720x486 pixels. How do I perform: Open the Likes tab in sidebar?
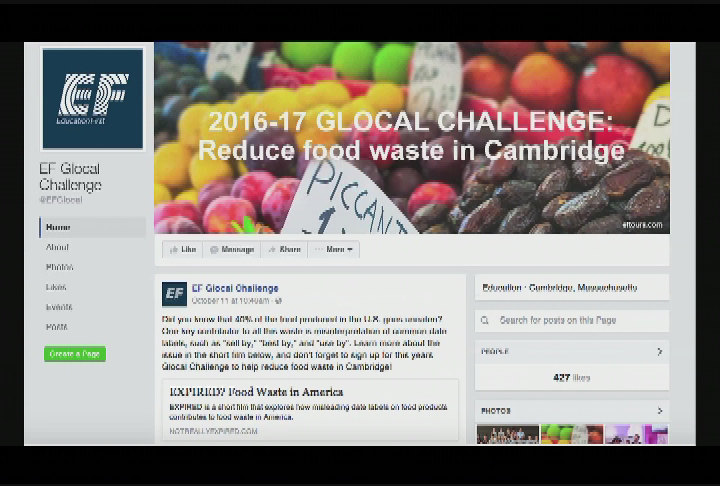pyautogui.click(x=56, y=287)
